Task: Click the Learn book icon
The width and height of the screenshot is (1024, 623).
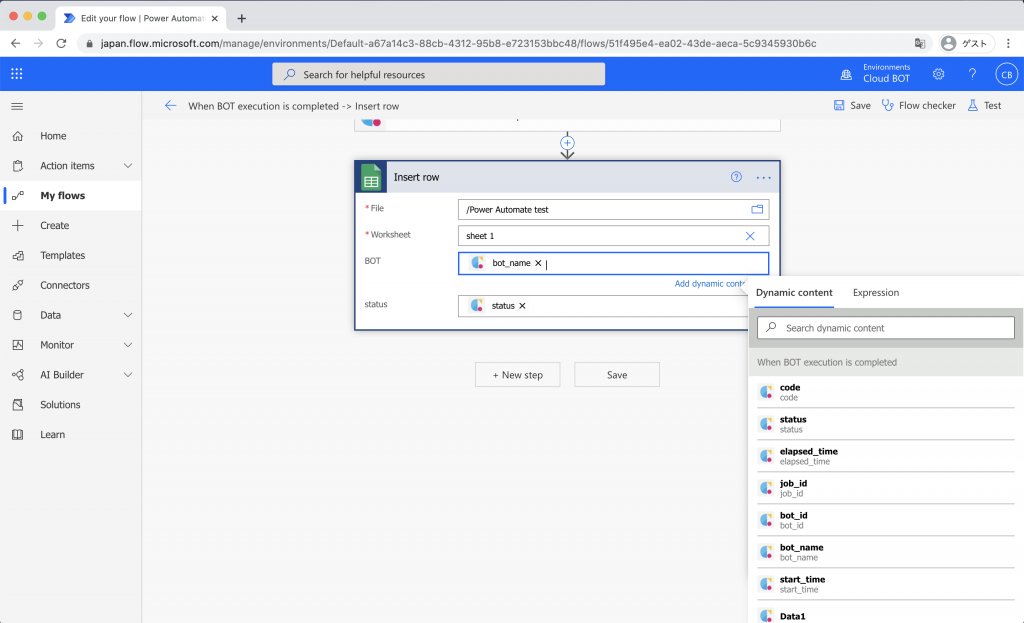Action: [18, 434]
